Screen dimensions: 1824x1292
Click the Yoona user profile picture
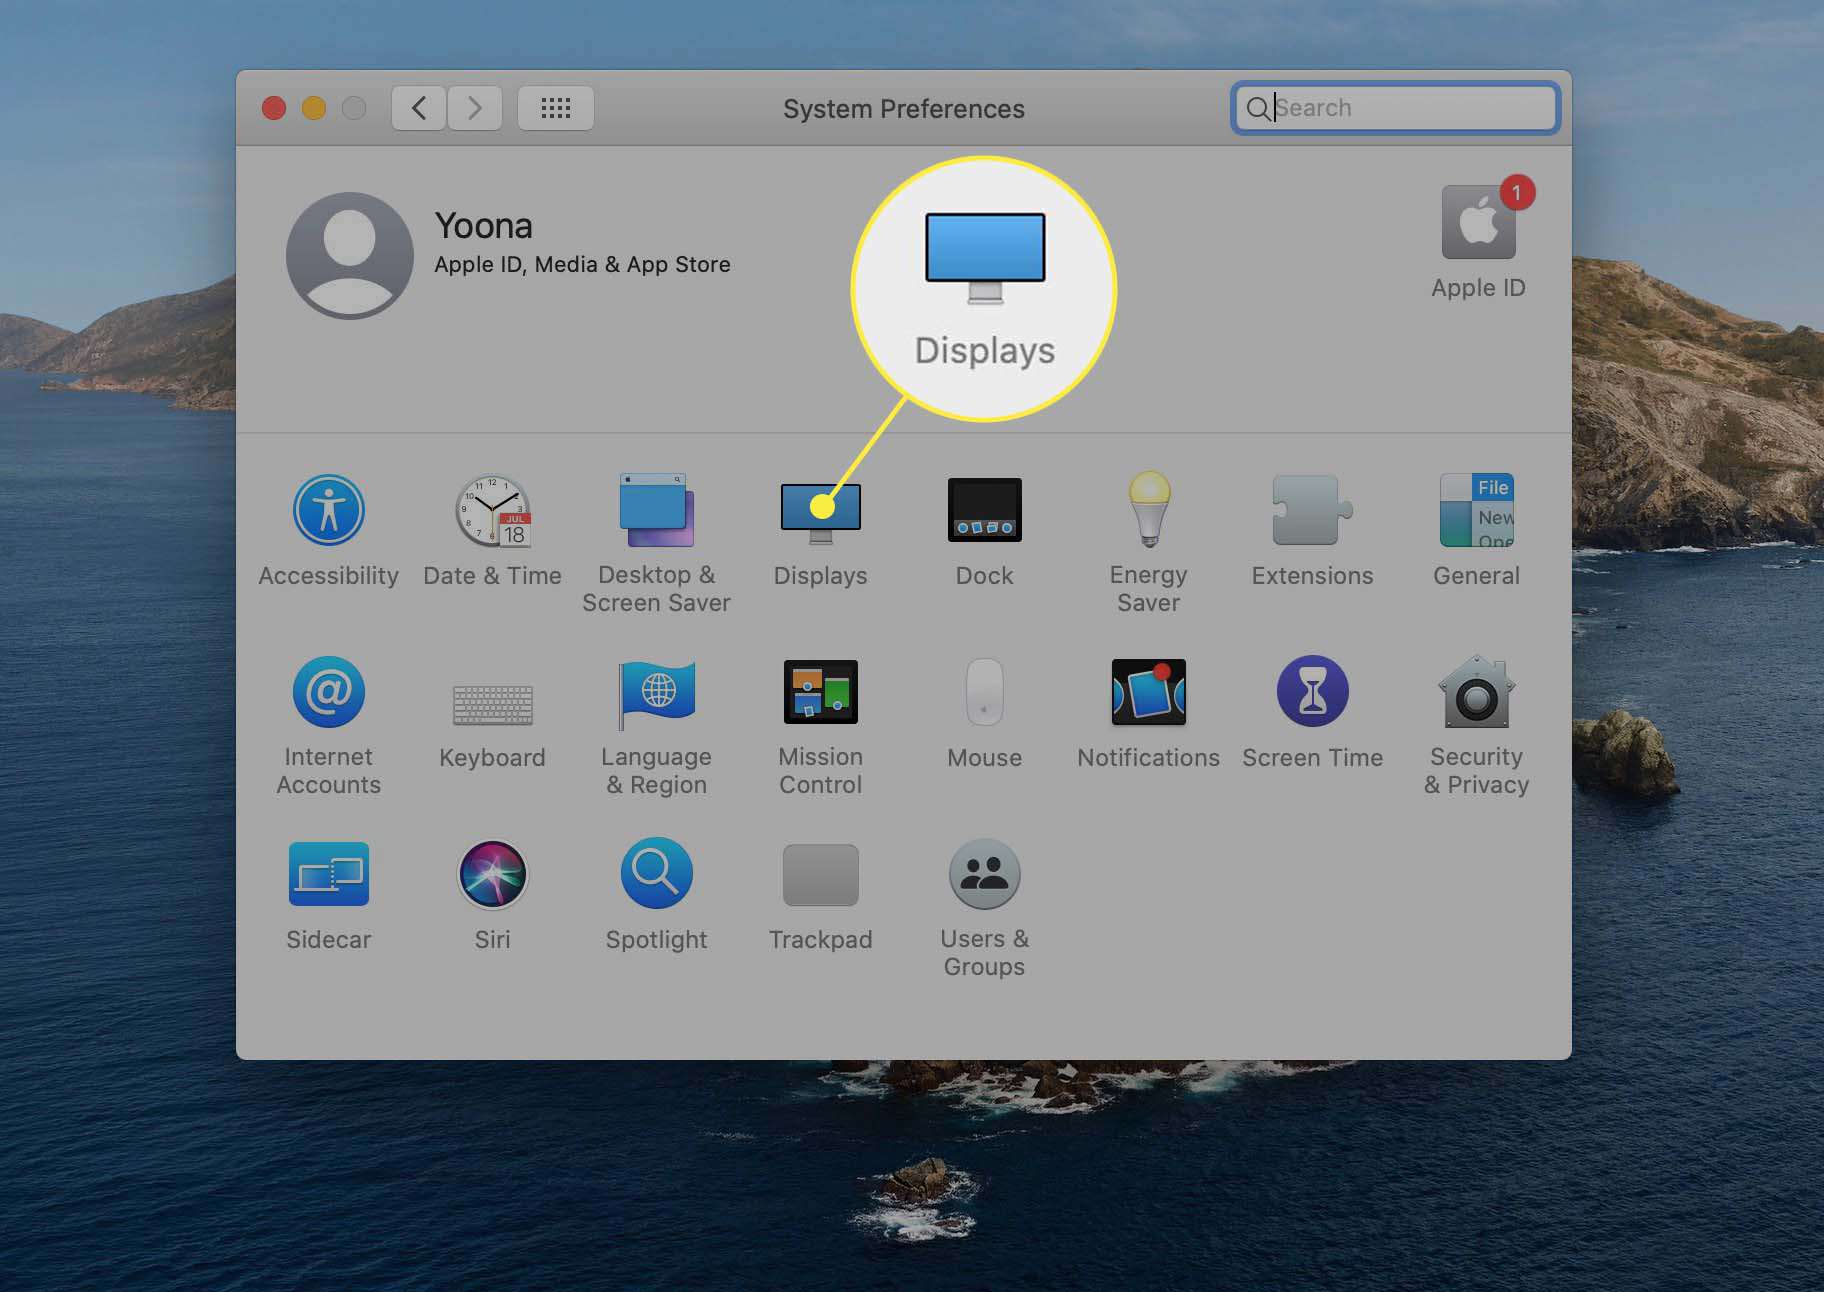tap(349, 256)
